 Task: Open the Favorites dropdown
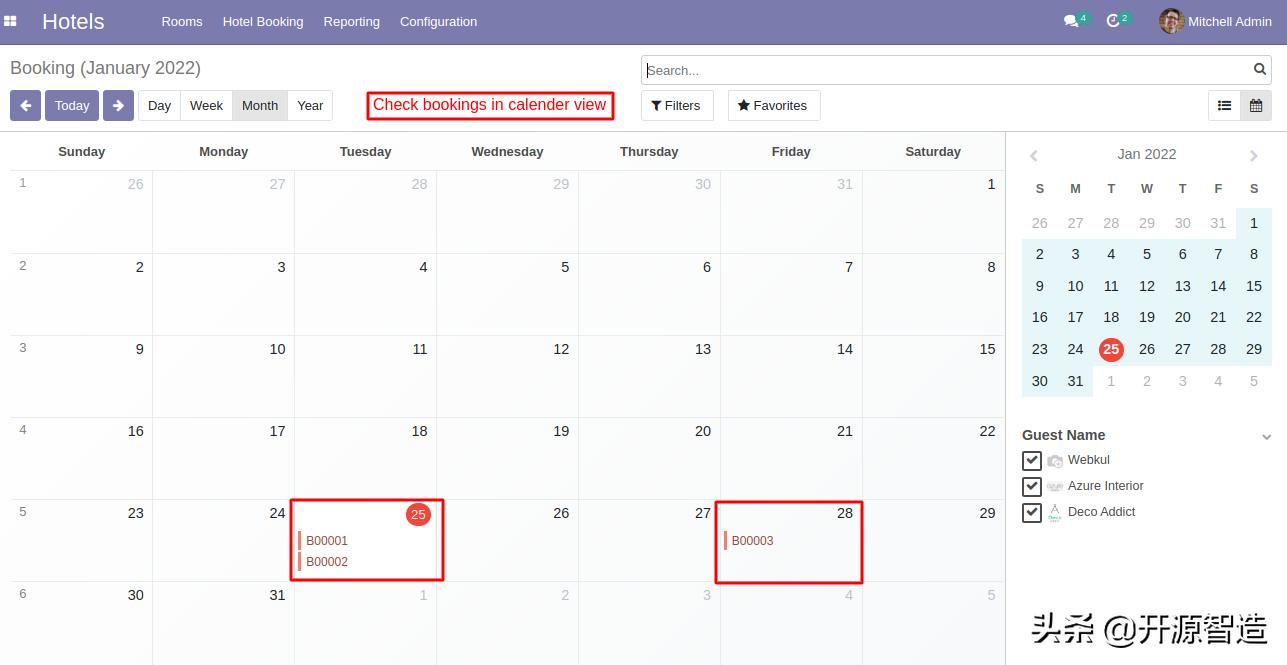tap(774, 105)
